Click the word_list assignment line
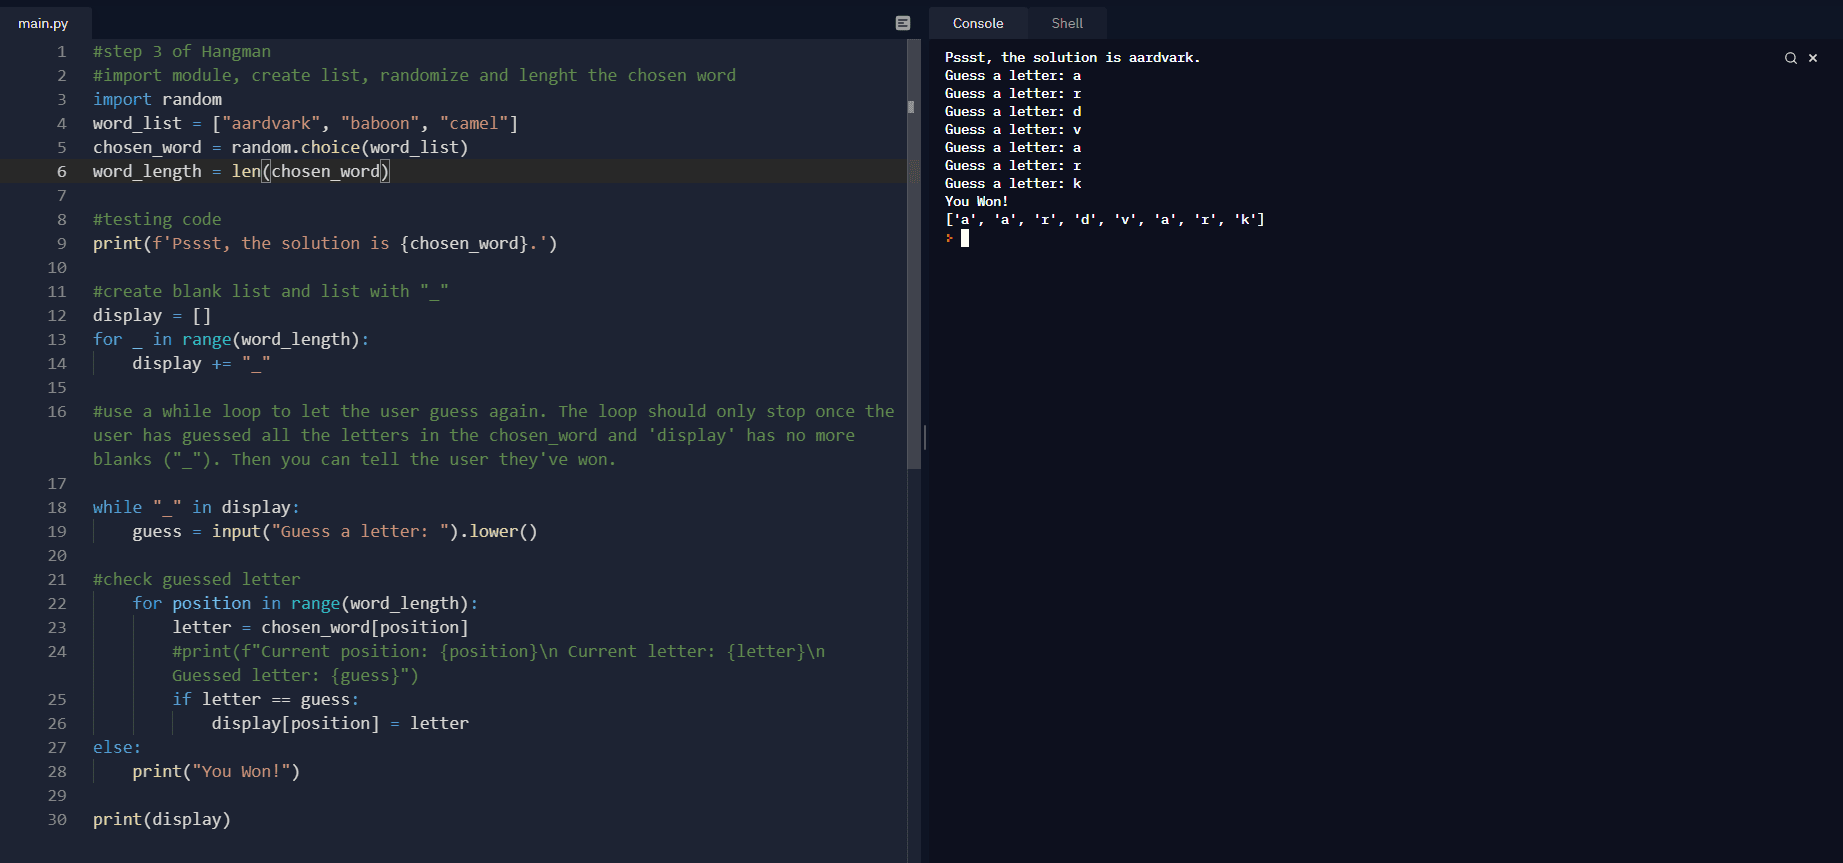The width and height of the screenshot is (1843, 863). click(x=305, y=123)
